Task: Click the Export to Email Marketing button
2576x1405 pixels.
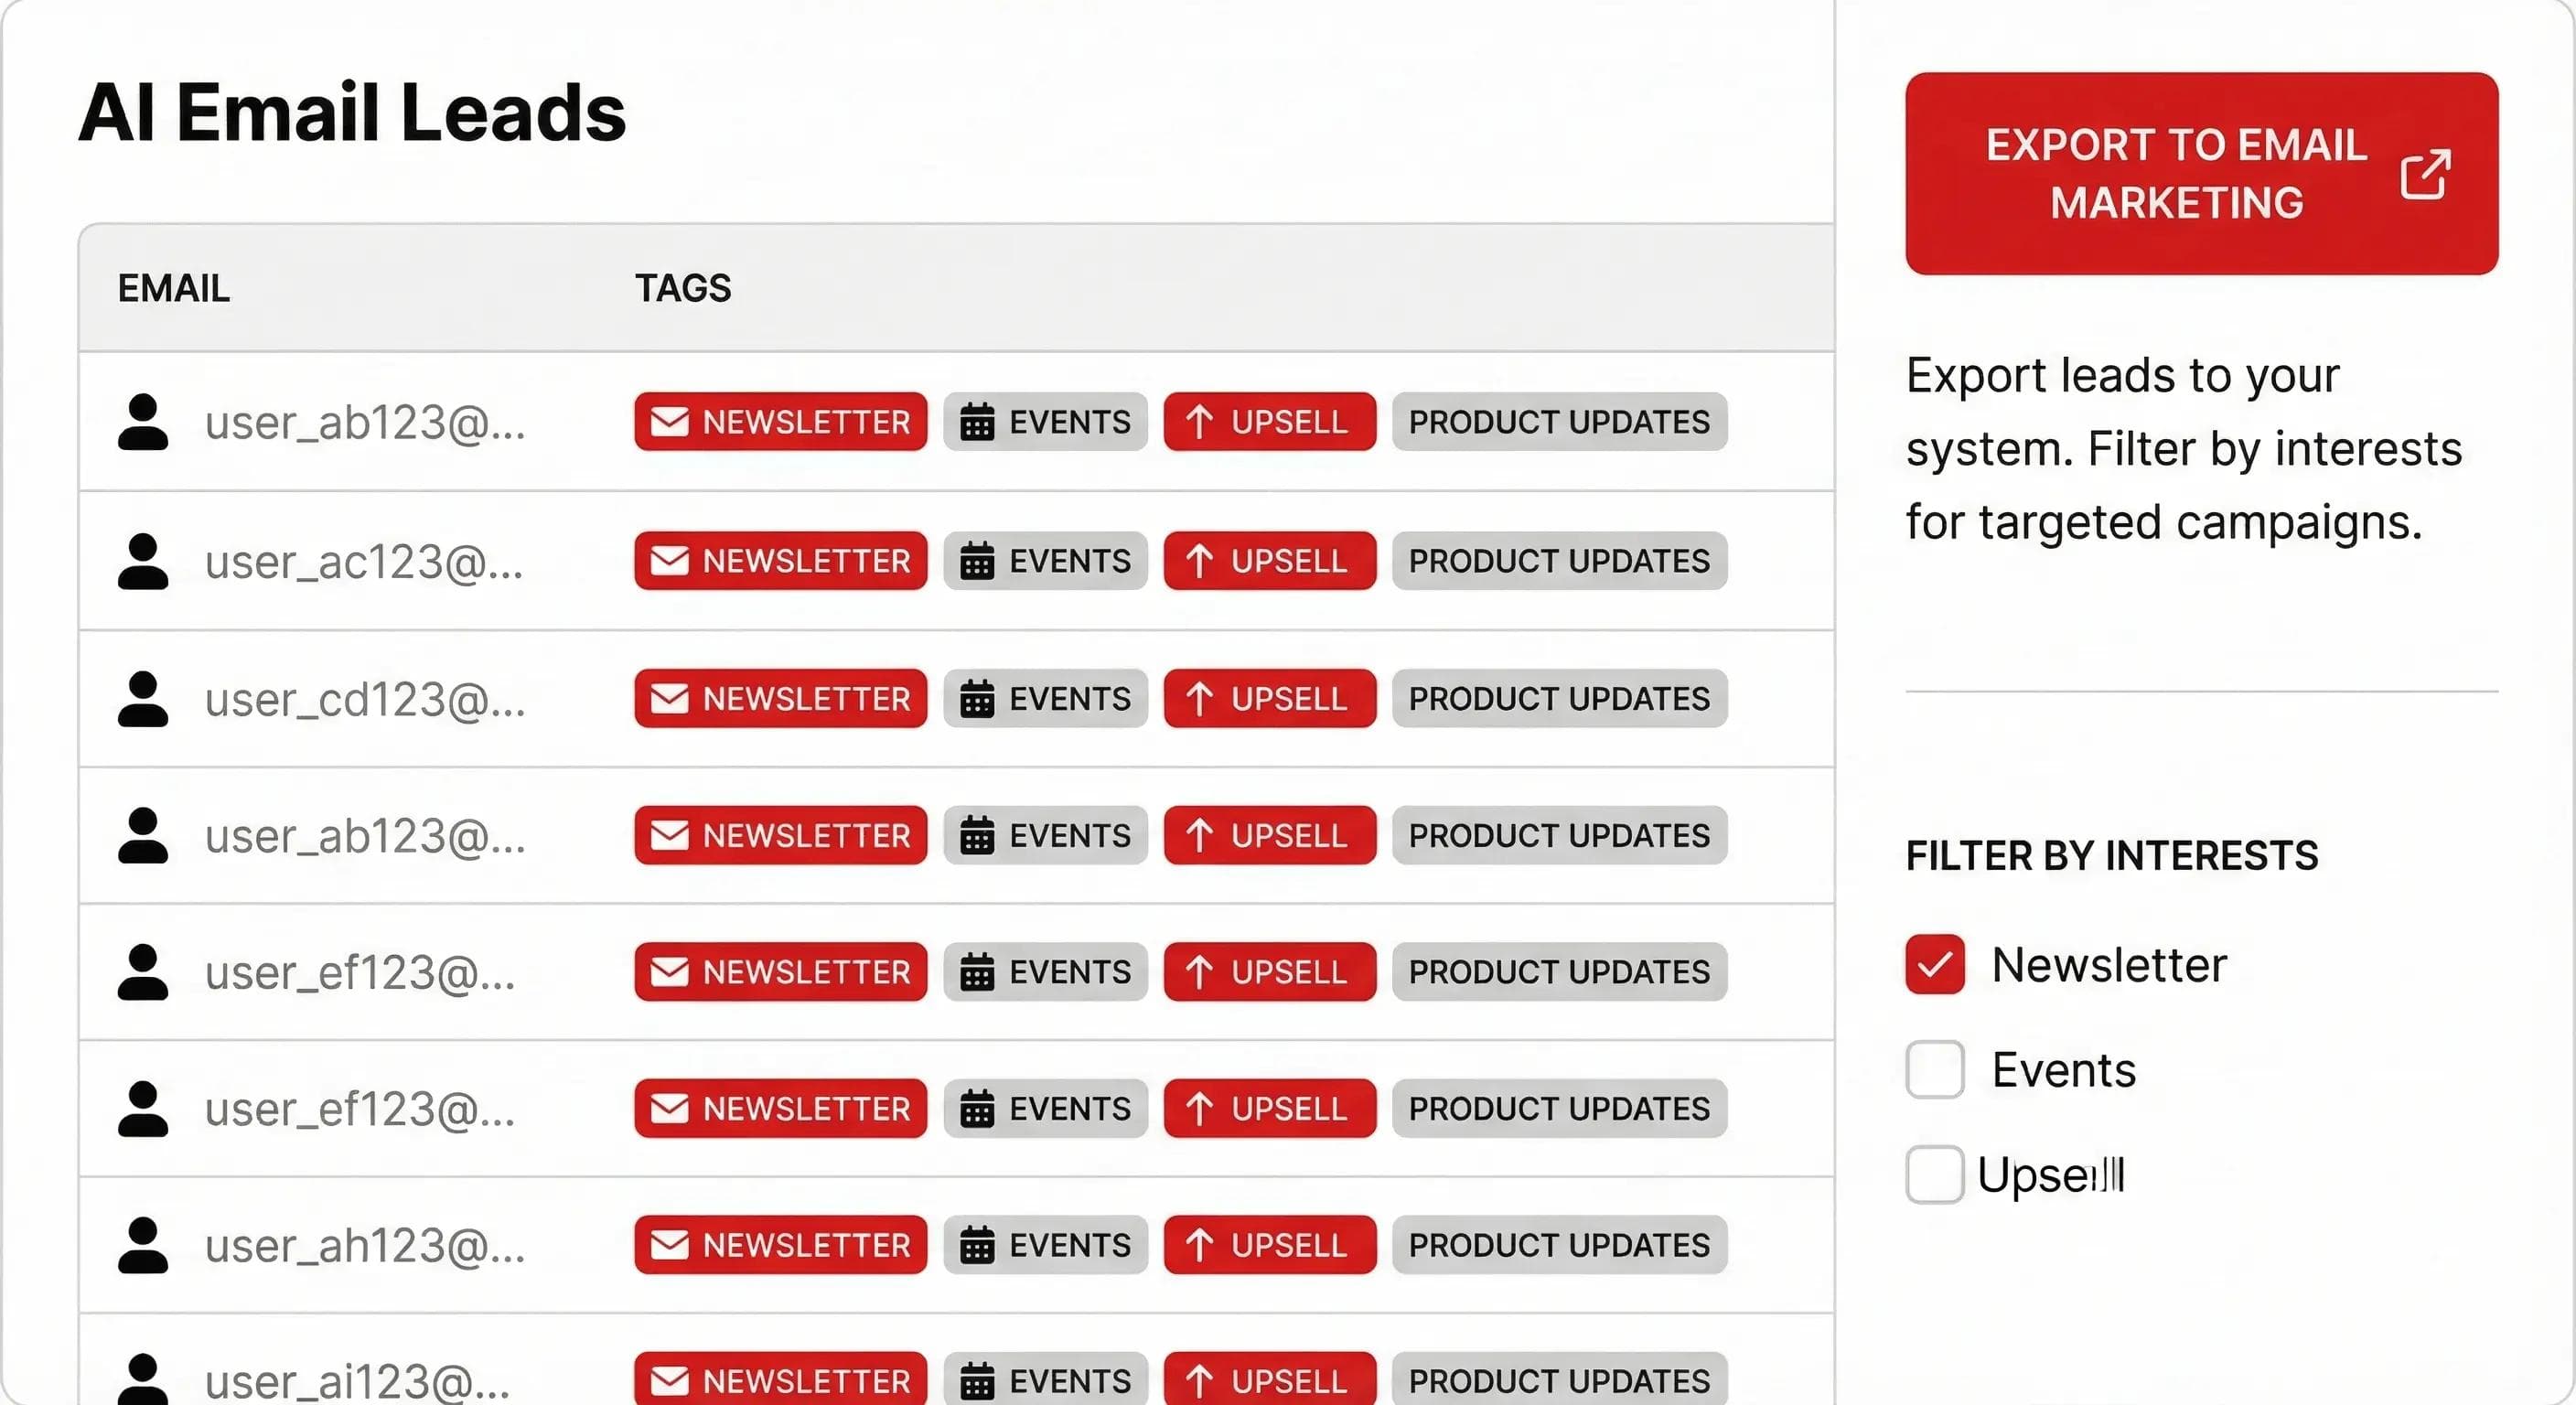Action: click(2200, 176)
